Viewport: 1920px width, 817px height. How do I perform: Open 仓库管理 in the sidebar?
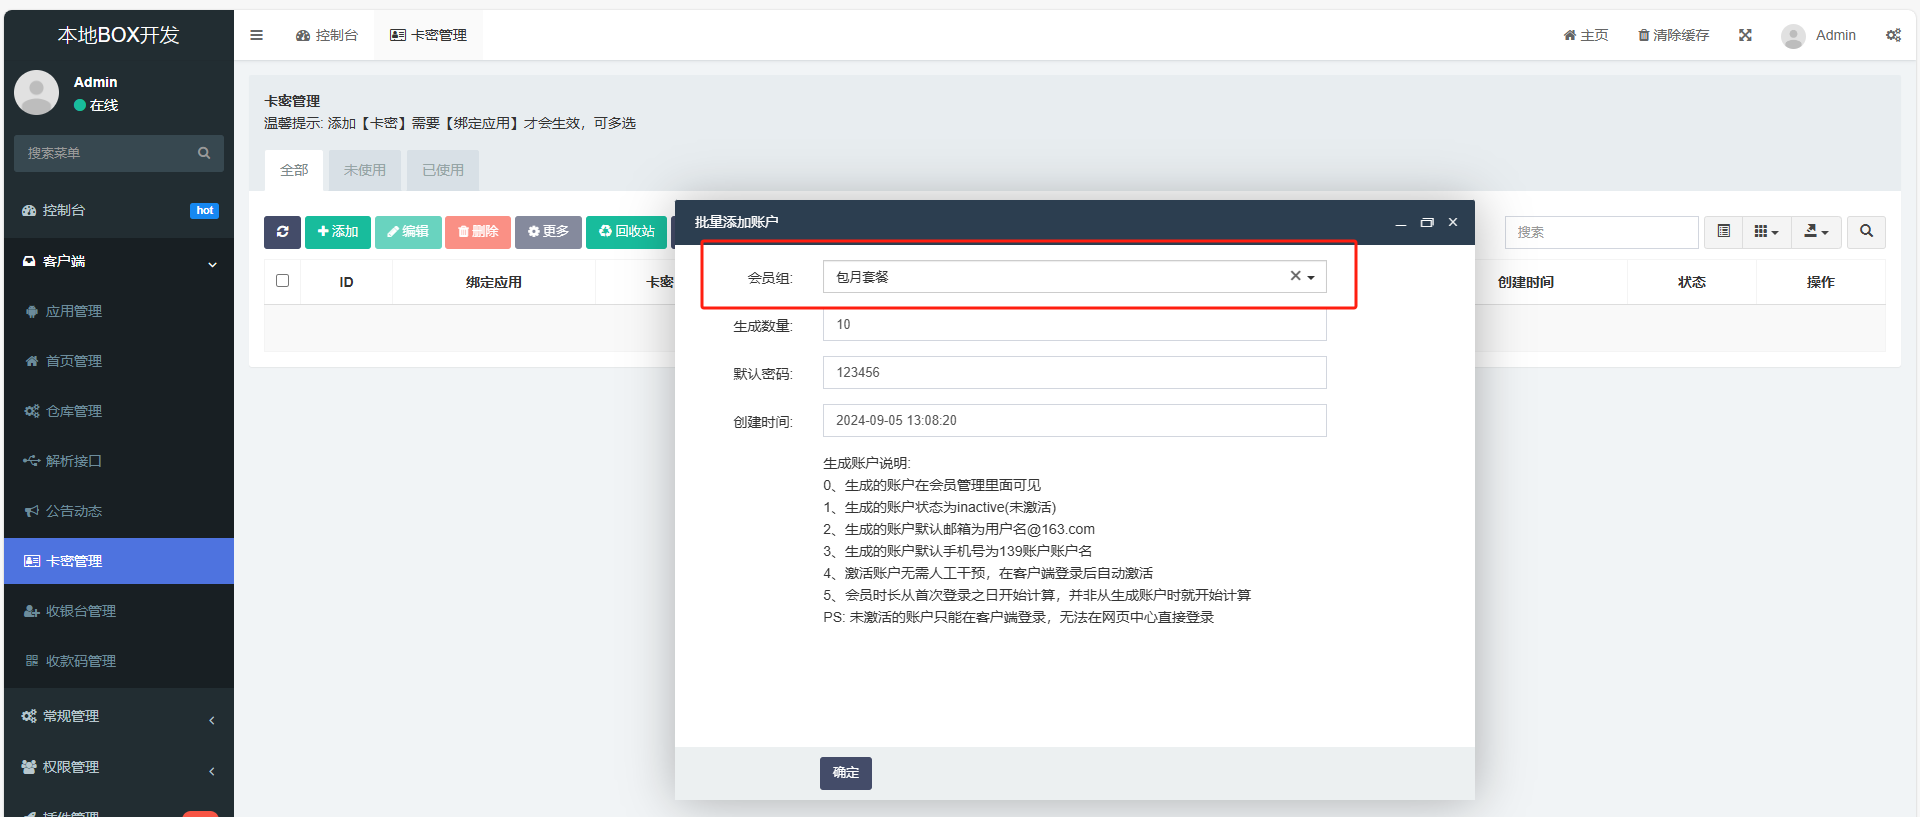[119, 411]
